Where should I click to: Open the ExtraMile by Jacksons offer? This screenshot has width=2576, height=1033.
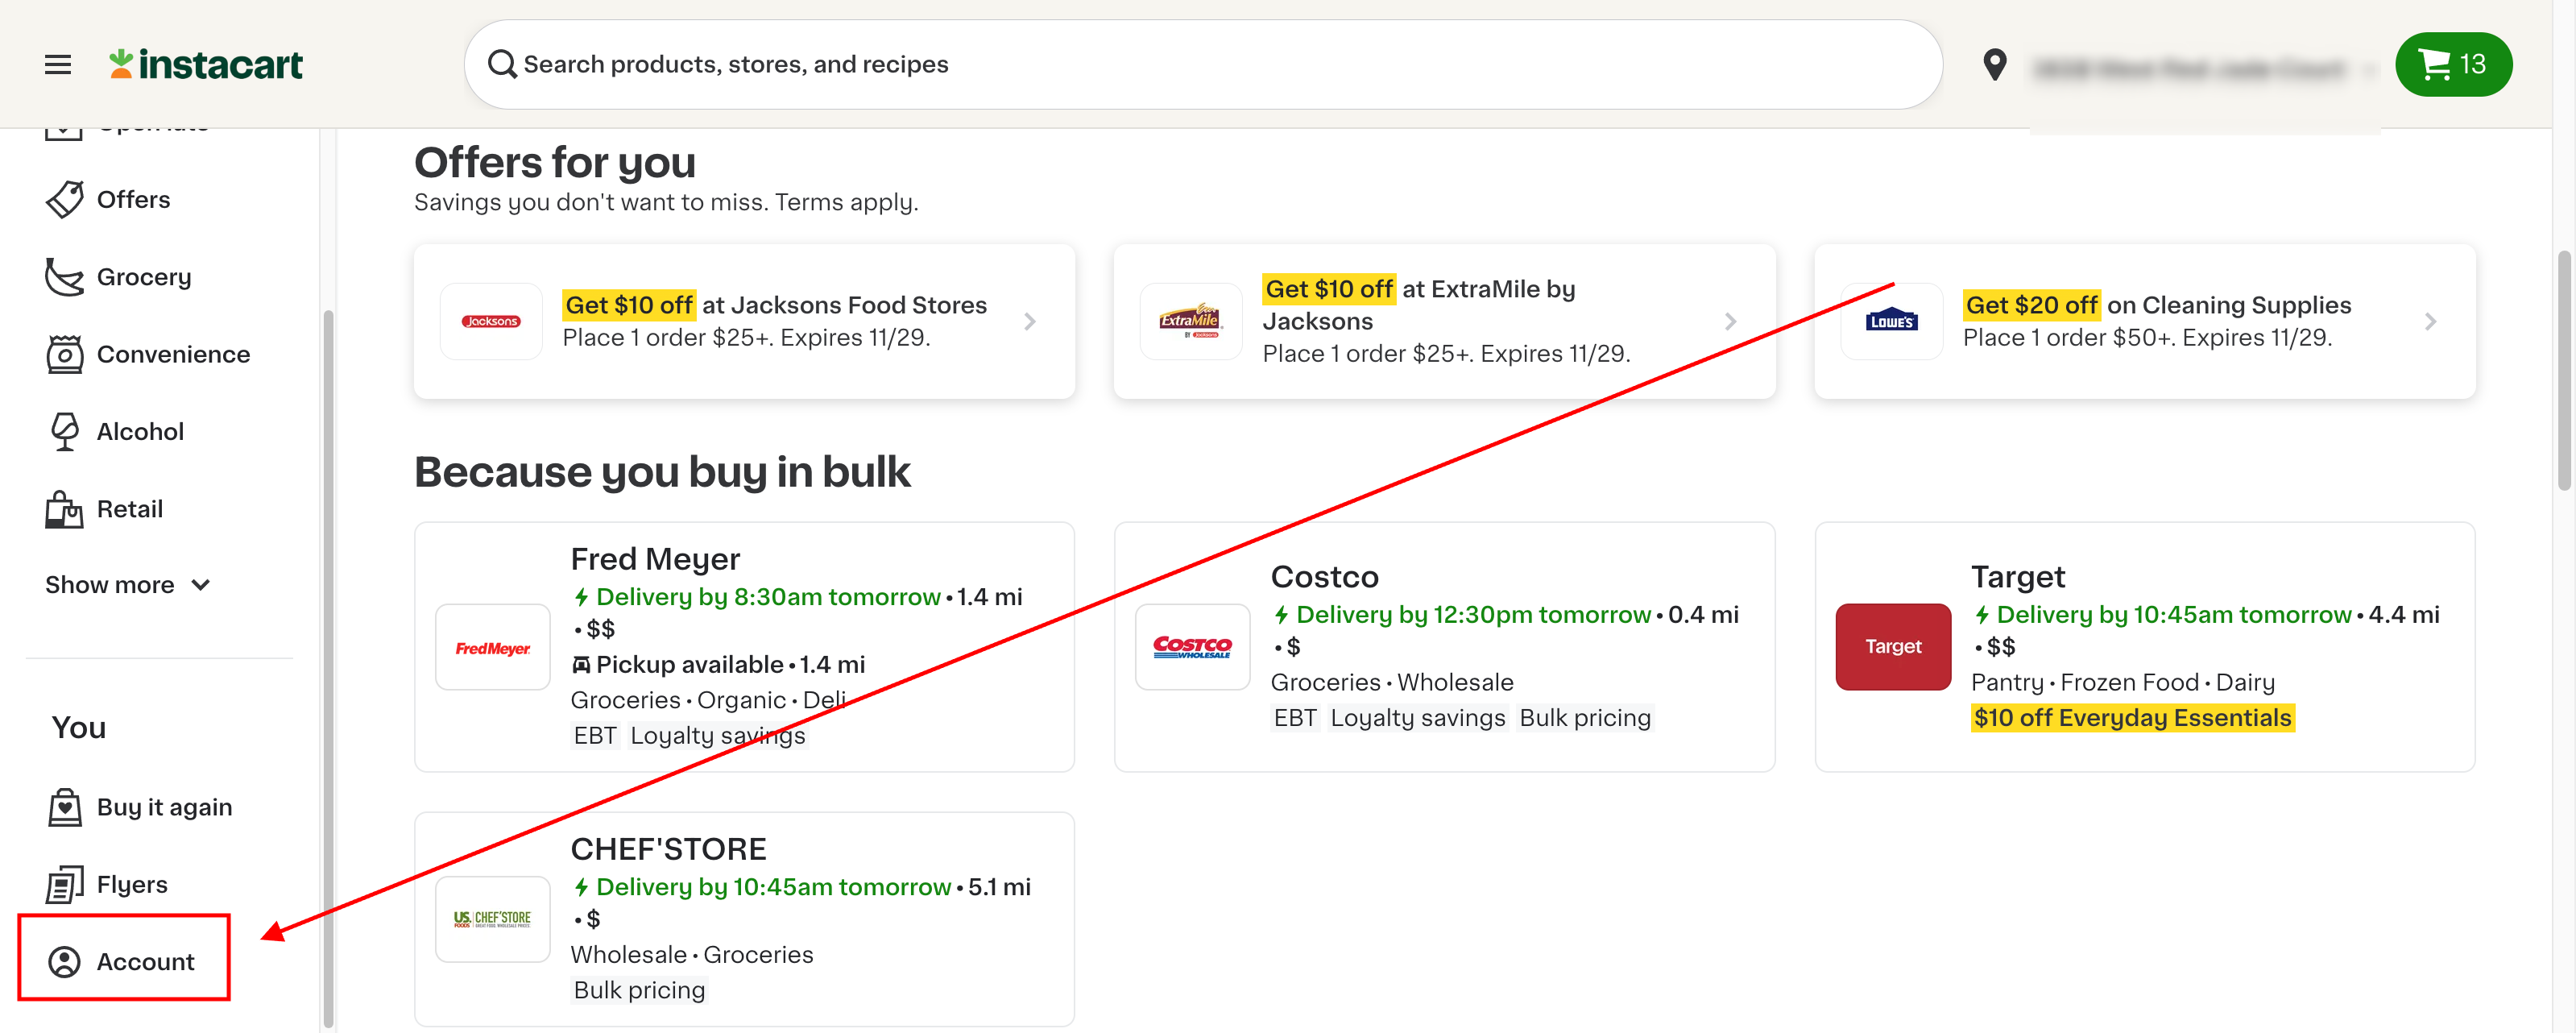point(1445,321)
